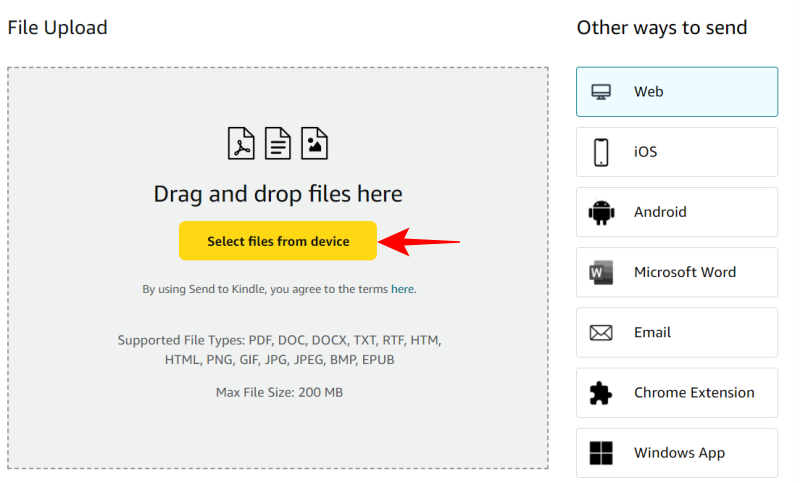Open the Chrome Extension option
Viewport: 800px width, 483px height.
(x=677, y=393)
